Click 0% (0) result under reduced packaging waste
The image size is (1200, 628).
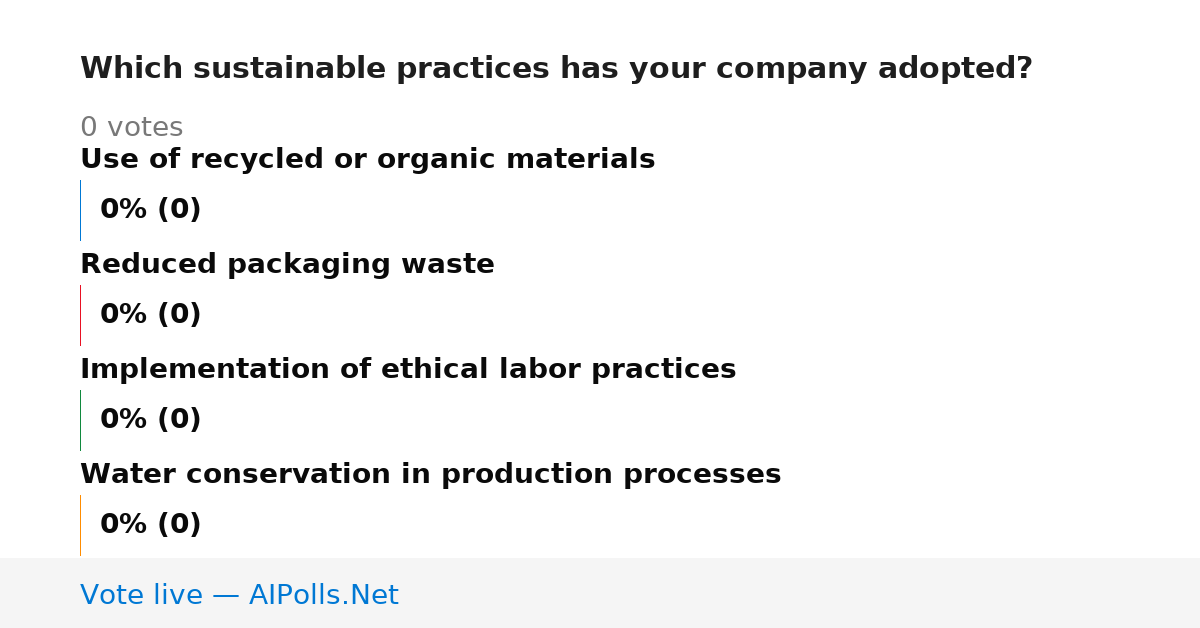click(x=150, y=315)
